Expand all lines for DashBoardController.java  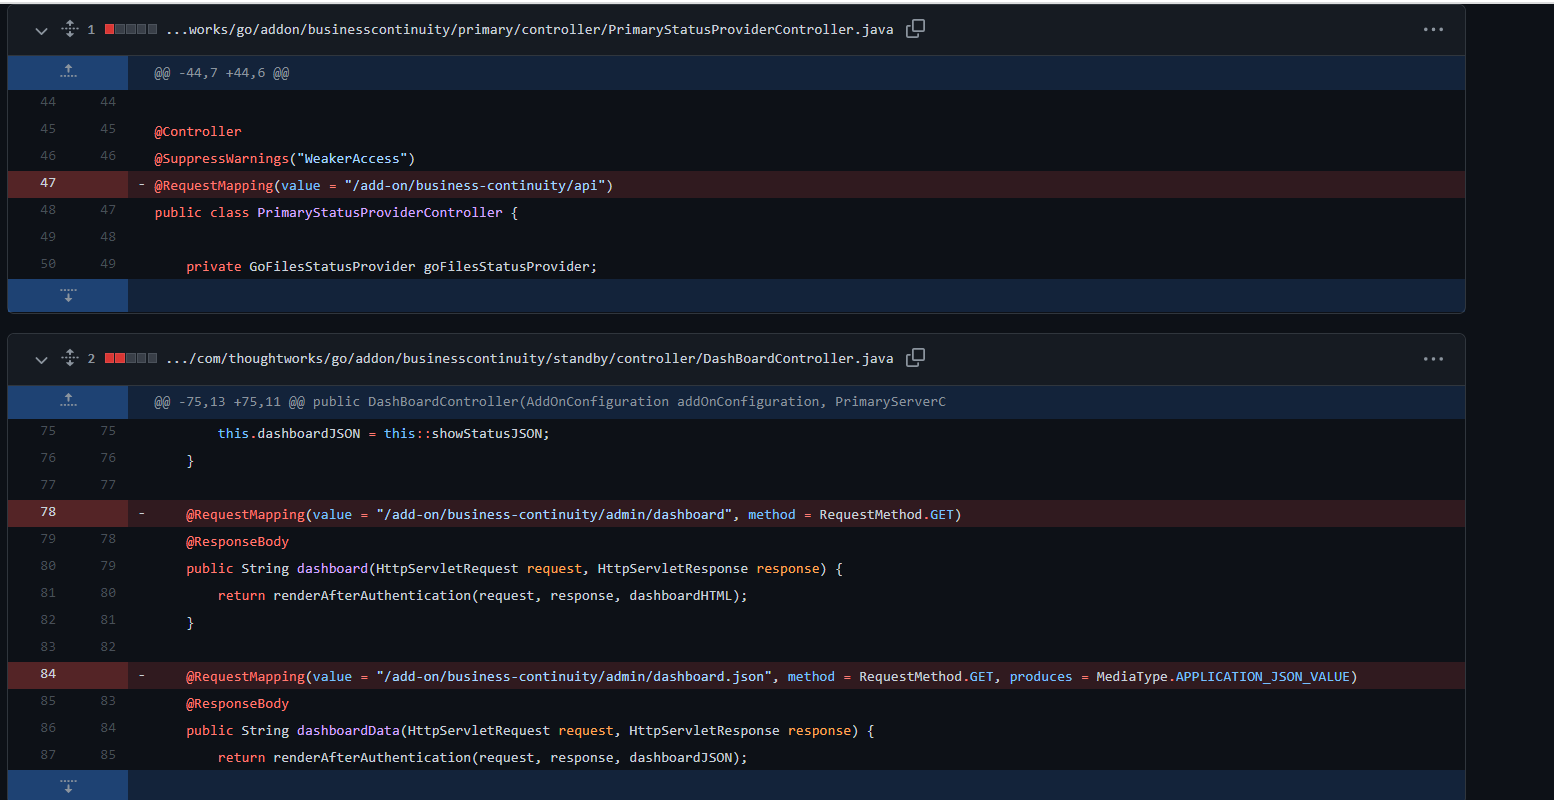coord(69,358)
